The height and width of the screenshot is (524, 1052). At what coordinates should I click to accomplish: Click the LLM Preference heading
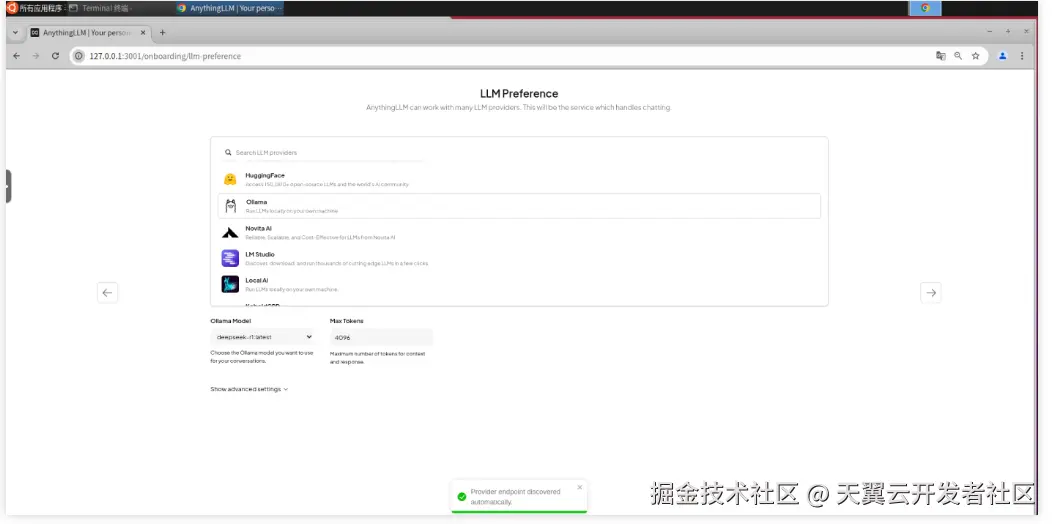tap(519, 93)
